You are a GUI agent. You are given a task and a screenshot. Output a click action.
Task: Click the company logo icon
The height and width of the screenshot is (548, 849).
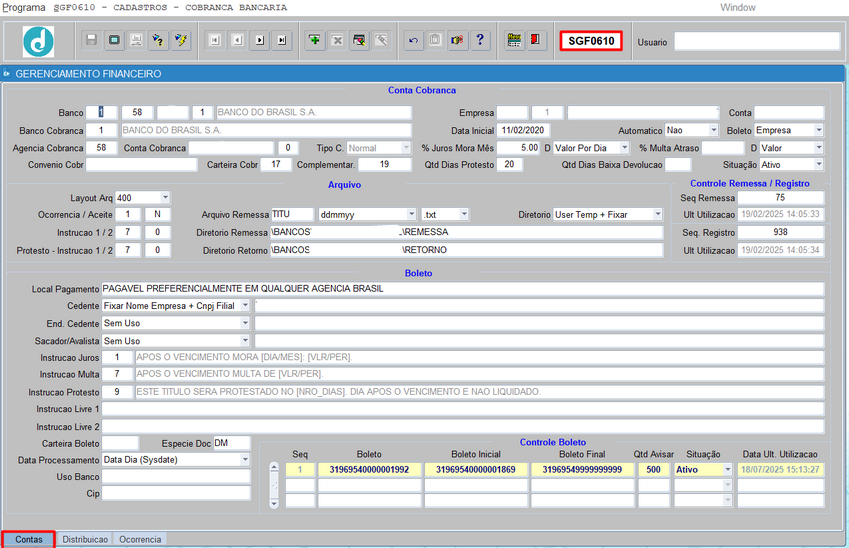click(x=38, y=42)
